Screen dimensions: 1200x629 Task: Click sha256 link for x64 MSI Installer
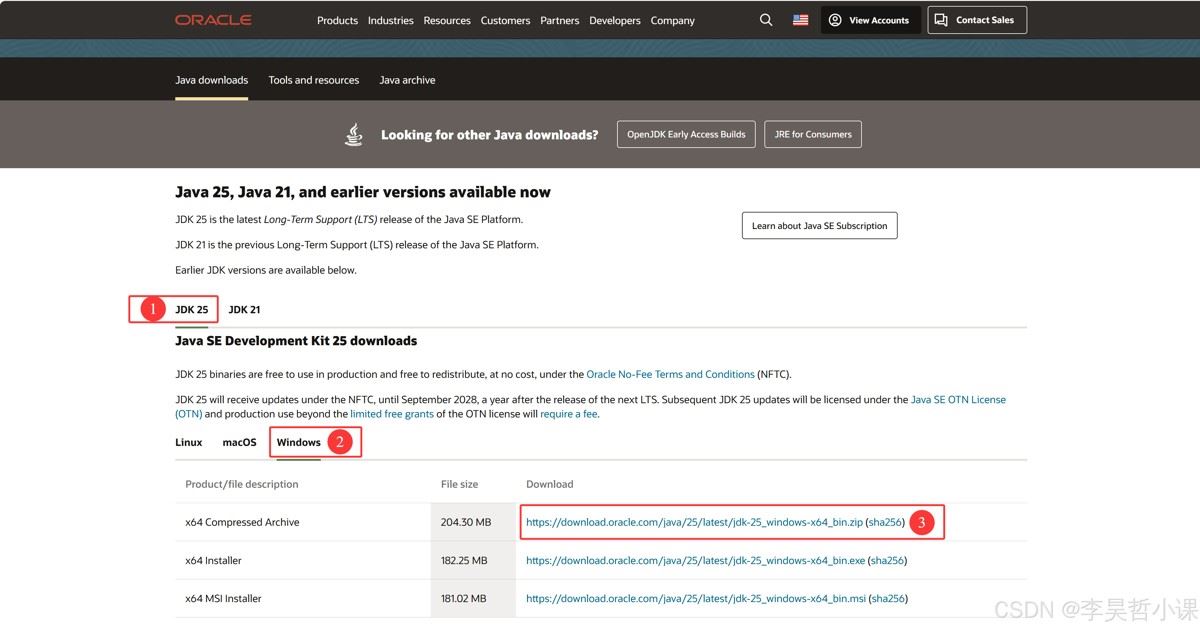click(x=887, y=599)
